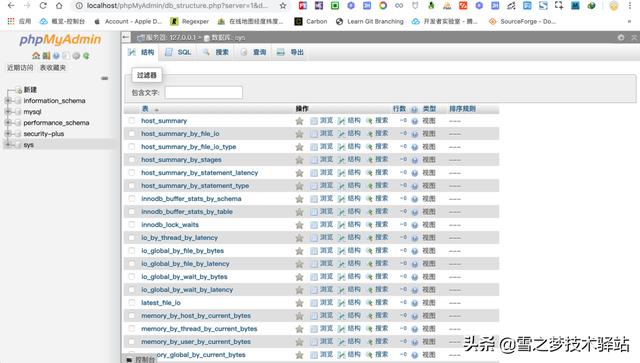Collapse the navigation panel link icon

(105, 78)
